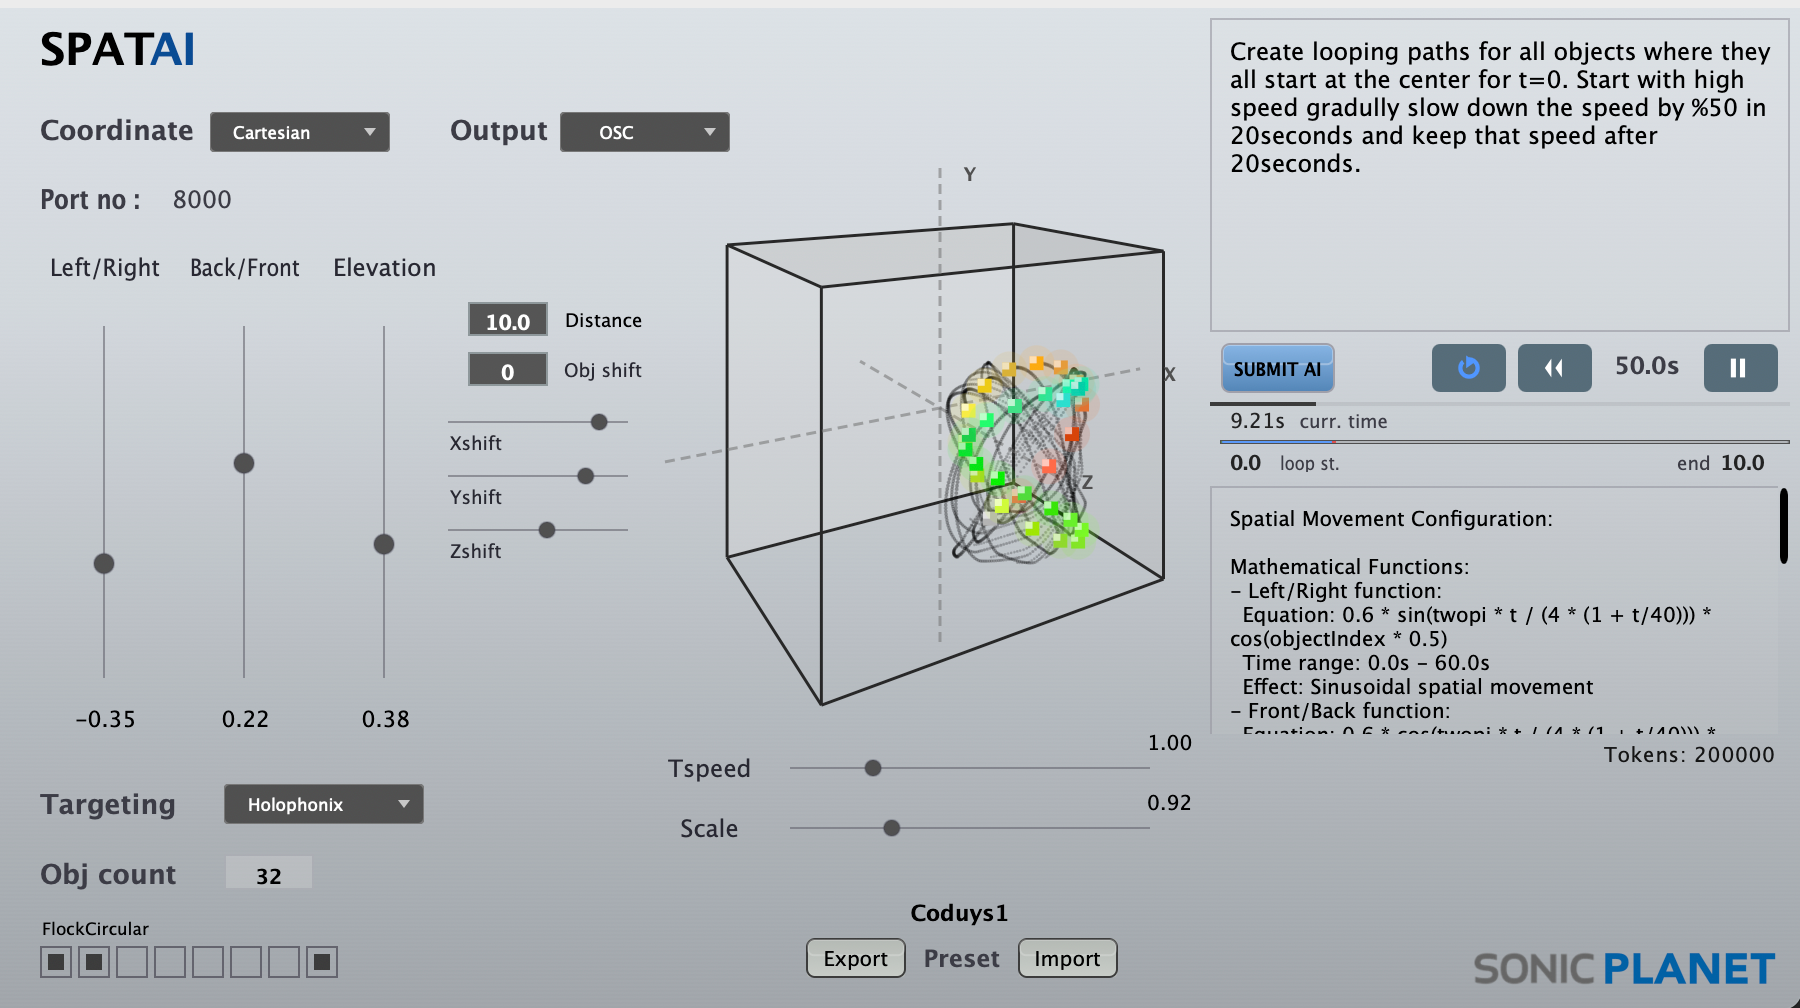Pause playback with the pause button
The image size is (1800, 1008).
pos(1739,368)
